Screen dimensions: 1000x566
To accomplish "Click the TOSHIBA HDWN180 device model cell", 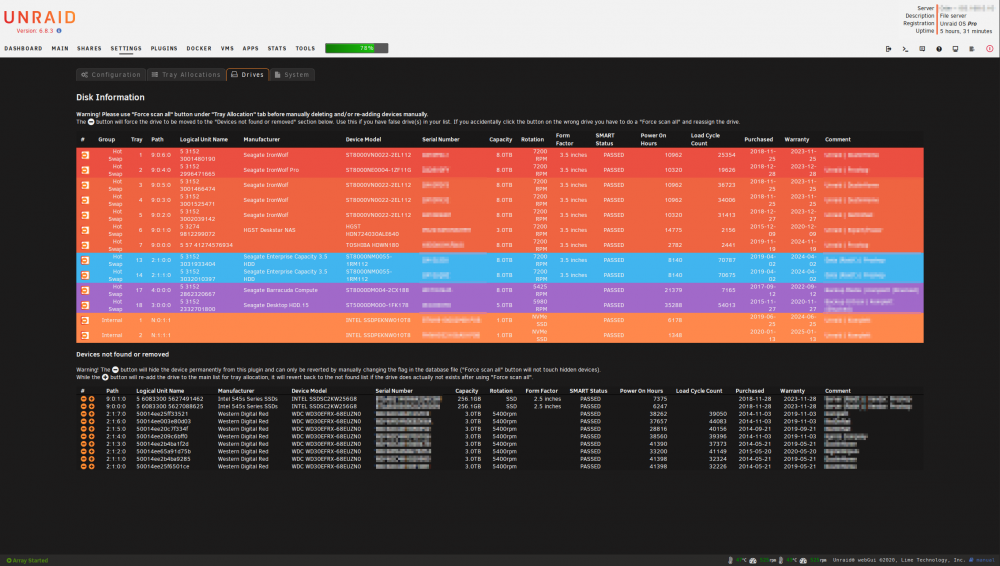I will 372,245.
